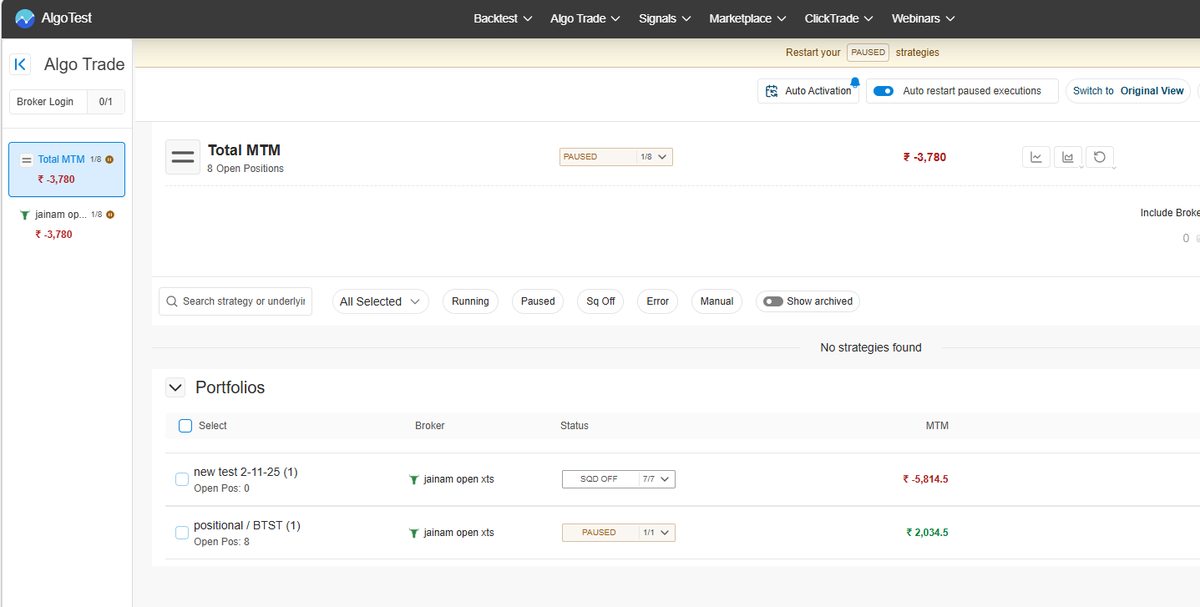The image size is (1200, 607).
Task: Click the MTM column header
Action: pos(937,426)
